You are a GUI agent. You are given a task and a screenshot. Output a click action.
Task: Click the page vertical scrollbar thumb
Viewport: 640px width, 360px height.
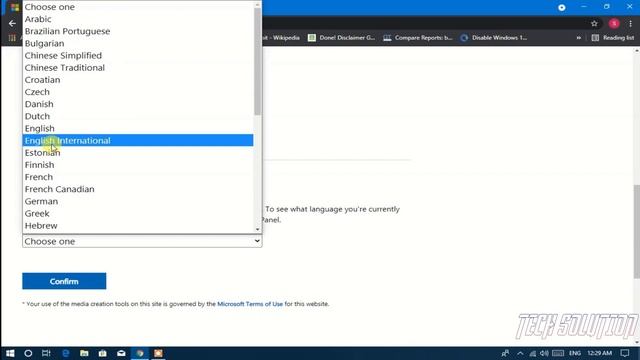637,232
